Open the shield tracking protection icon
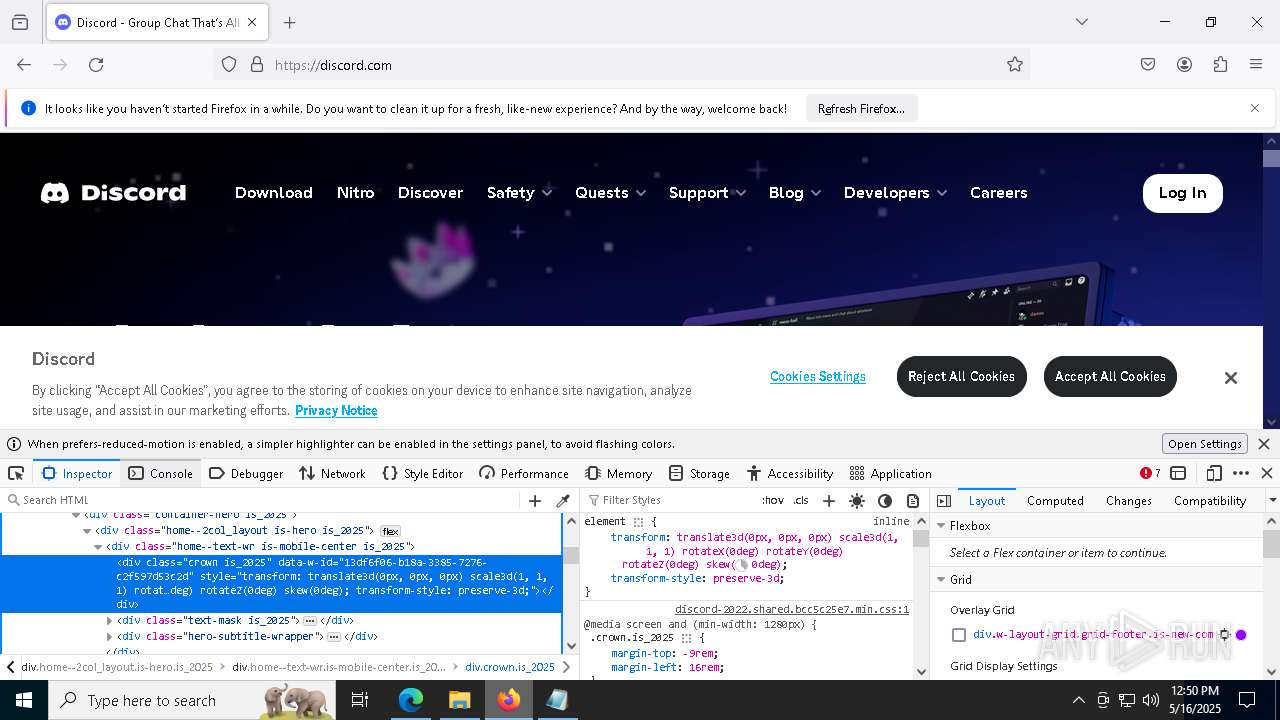The width and height of the screenshot is (1280, 720). 229,65
